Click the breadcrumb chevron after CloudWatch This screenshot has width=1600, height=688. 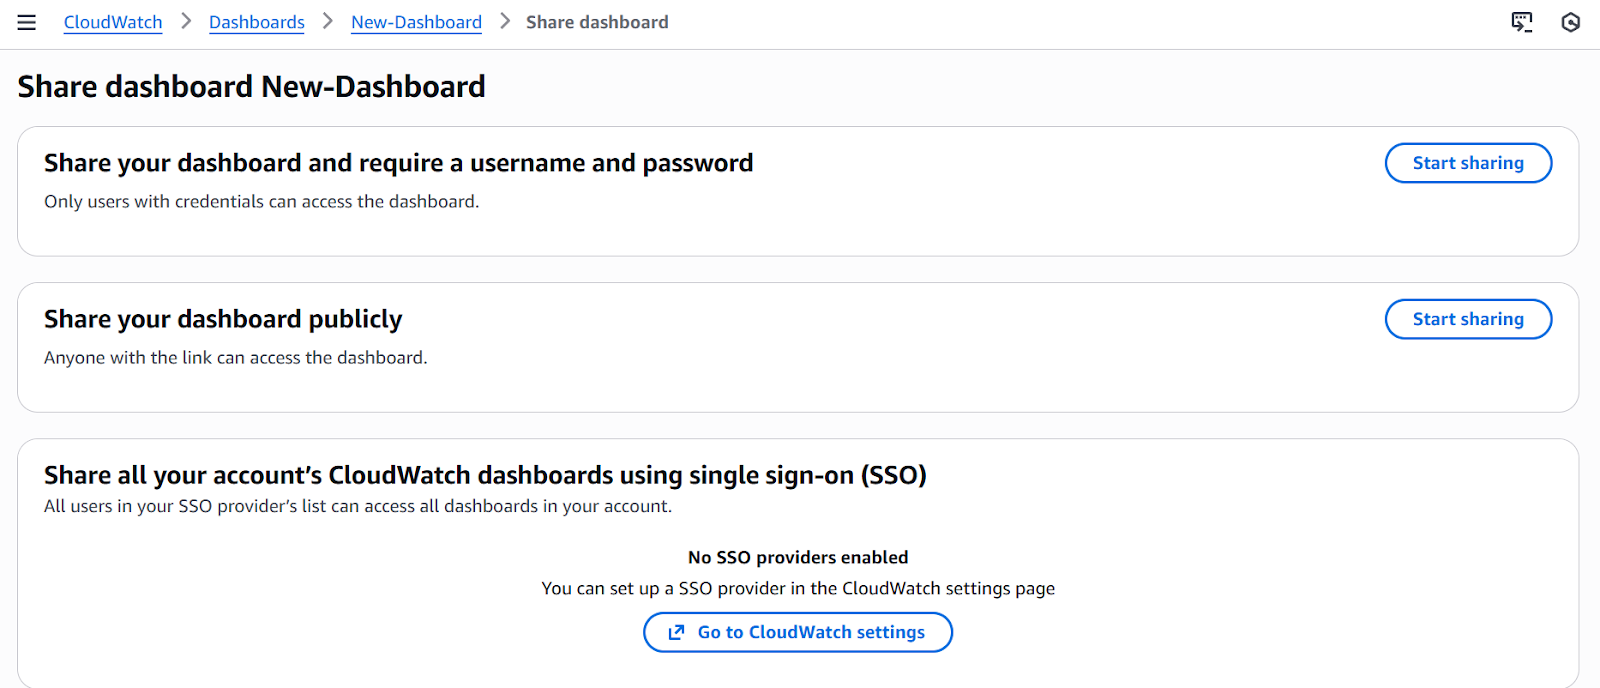(x=186, y=21)
